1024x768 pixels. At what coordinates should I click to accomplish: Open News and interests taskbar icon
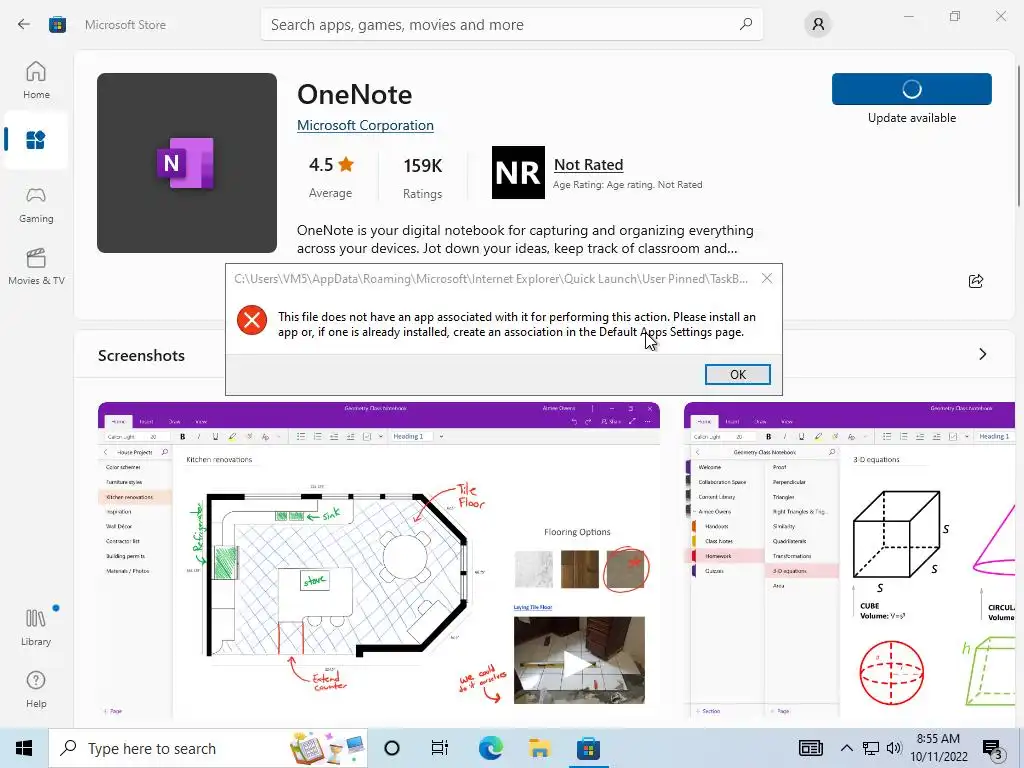(x=810, y=748)
